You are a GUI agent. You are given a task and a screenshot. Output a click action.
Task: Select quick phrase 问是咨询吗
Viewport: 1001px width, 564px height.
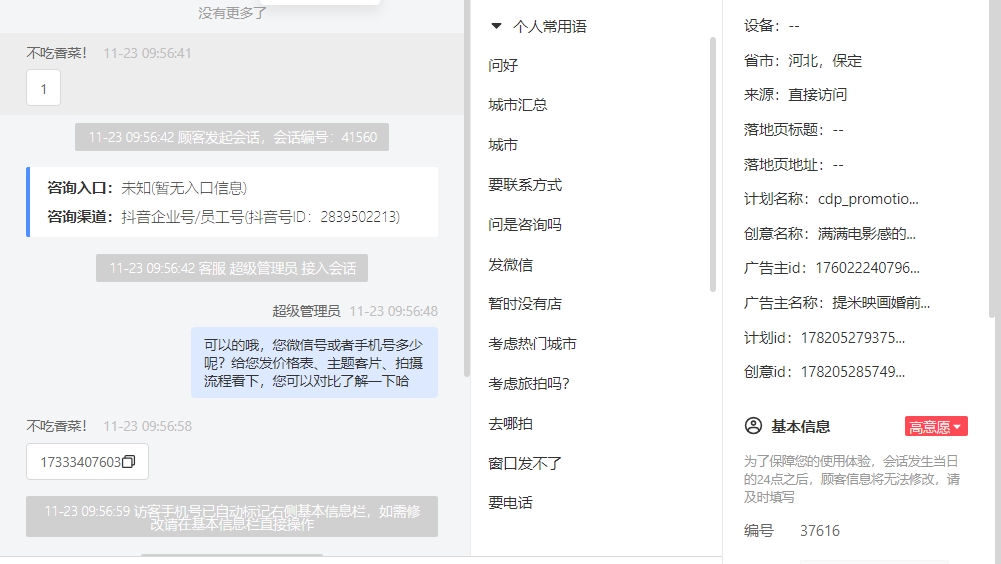525,225
